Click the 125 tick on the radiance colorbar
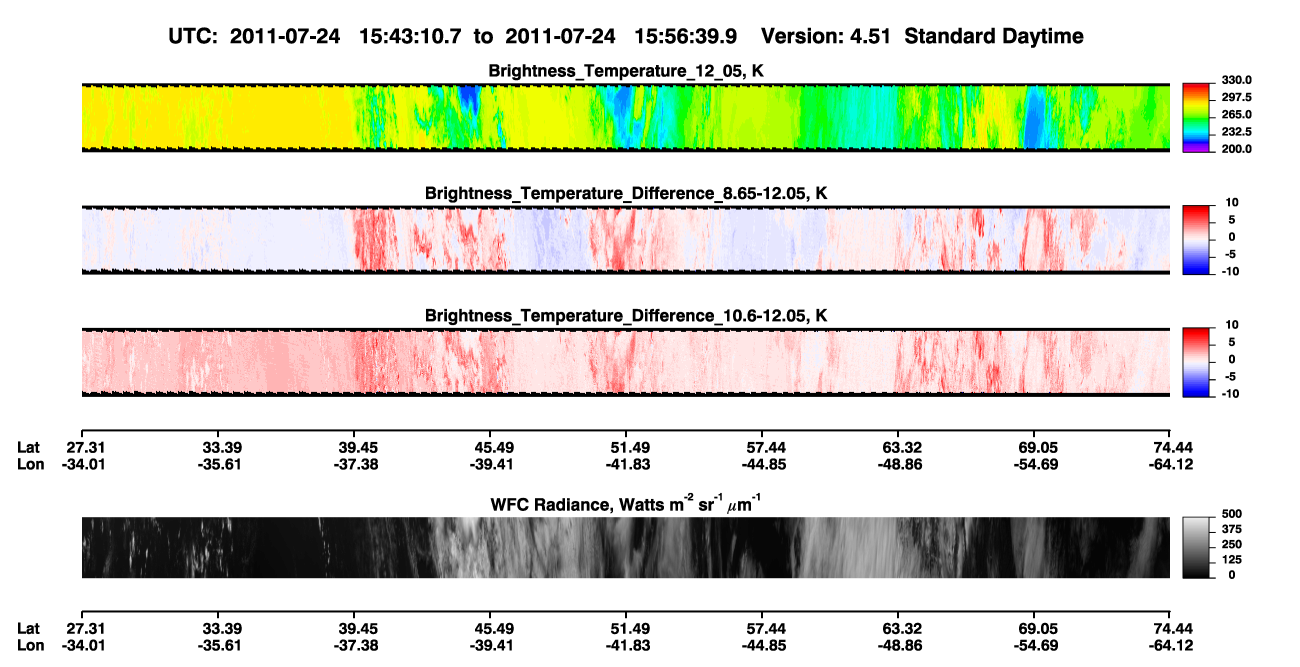 click(1231, 560)
